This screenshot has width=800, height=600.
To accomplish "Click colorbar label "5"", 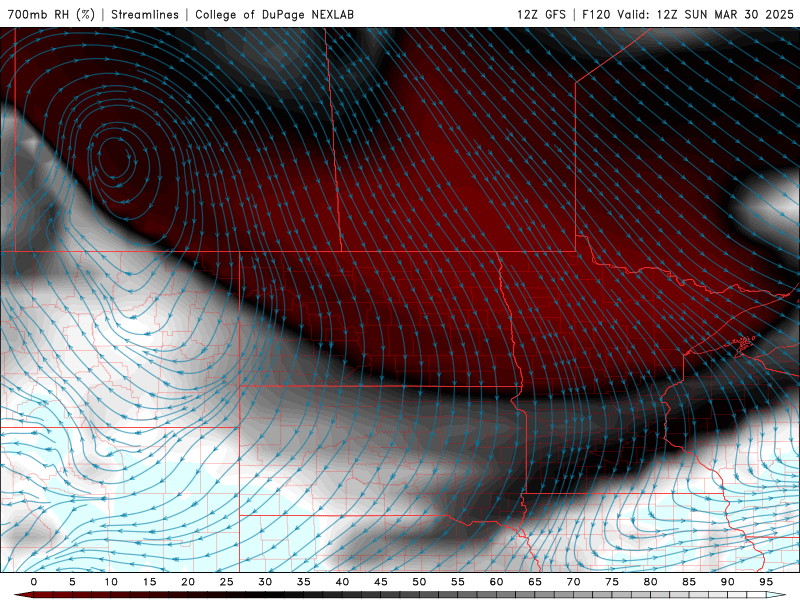I will pyautogui.click(x=72, y=582).
